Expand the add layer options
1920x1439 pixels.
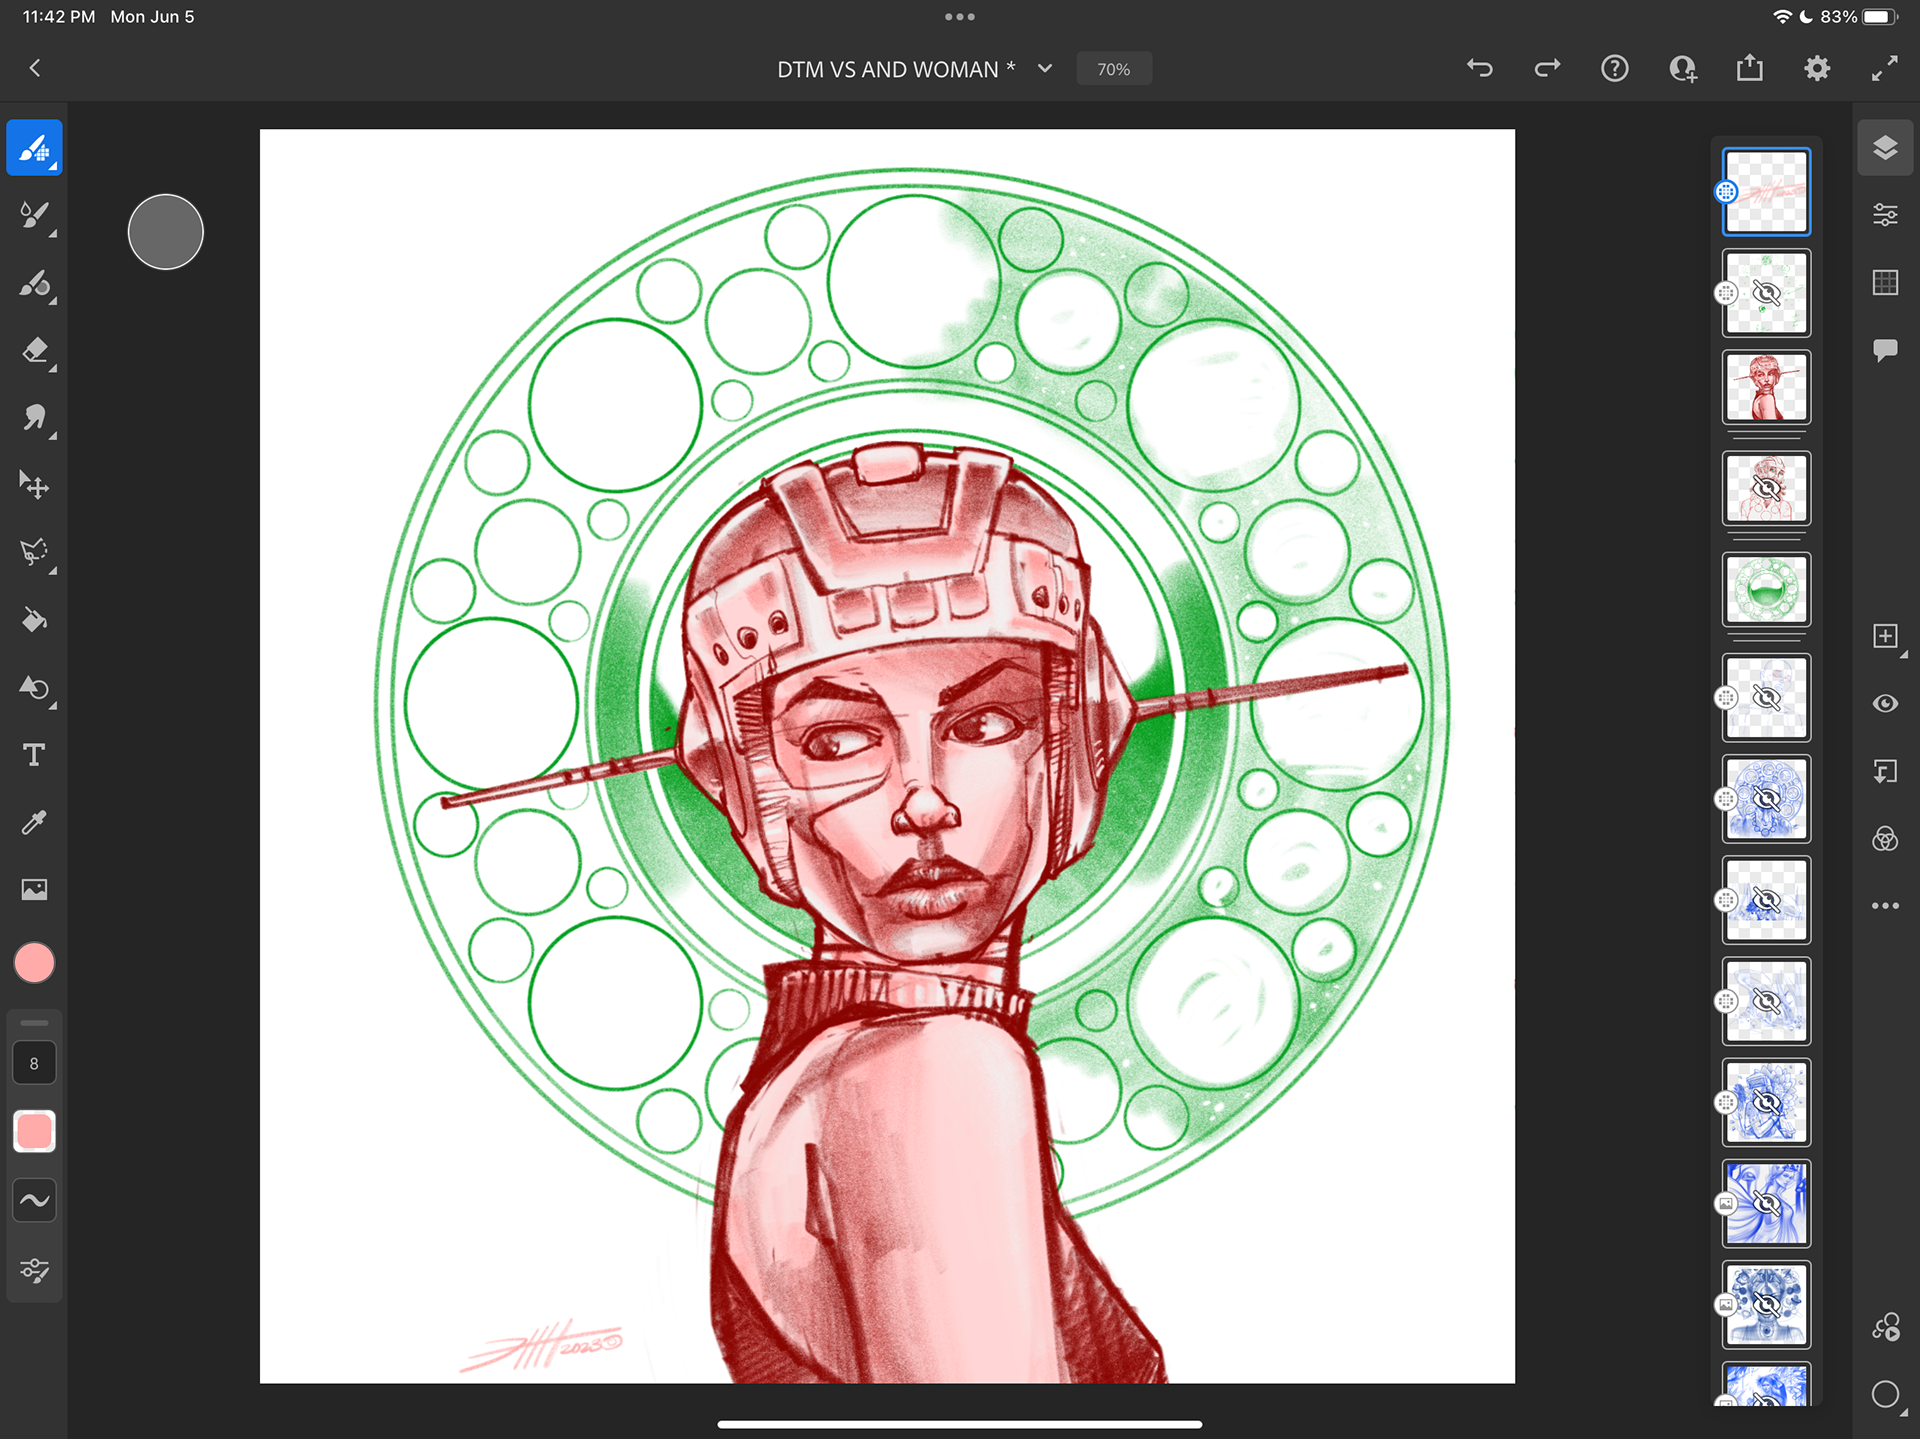point(1885,636)
